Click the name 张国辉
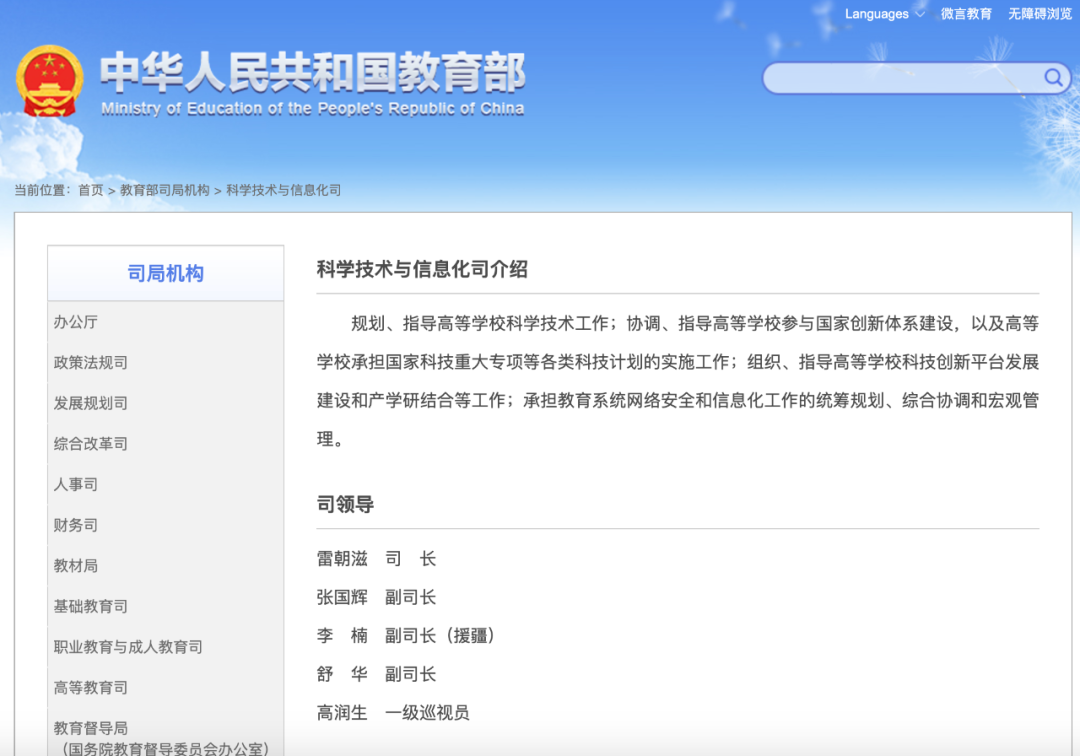1080x756 pixels. (342, 597)
